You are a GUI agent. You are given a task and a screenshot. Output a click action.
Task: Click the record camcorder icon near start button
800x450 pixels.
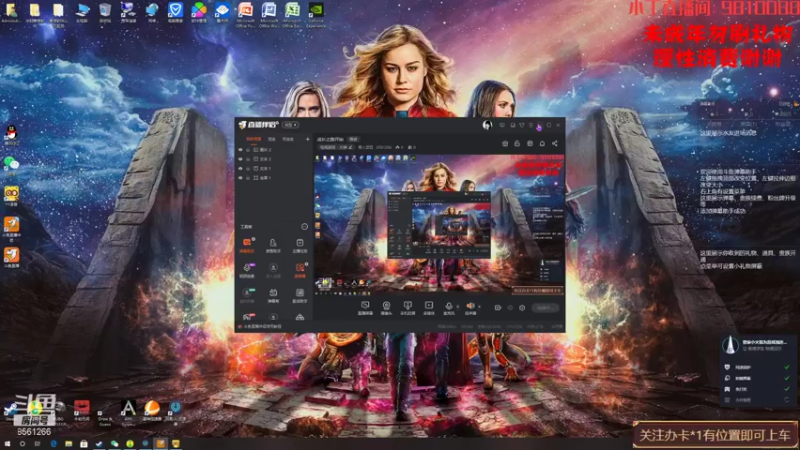pyautogui.click(x=498, y=308)
